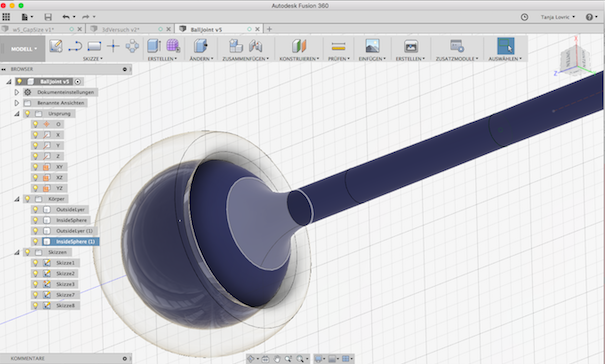Undo the last action
The width and height of the screenshot is (605, 364).
point(66,17)
